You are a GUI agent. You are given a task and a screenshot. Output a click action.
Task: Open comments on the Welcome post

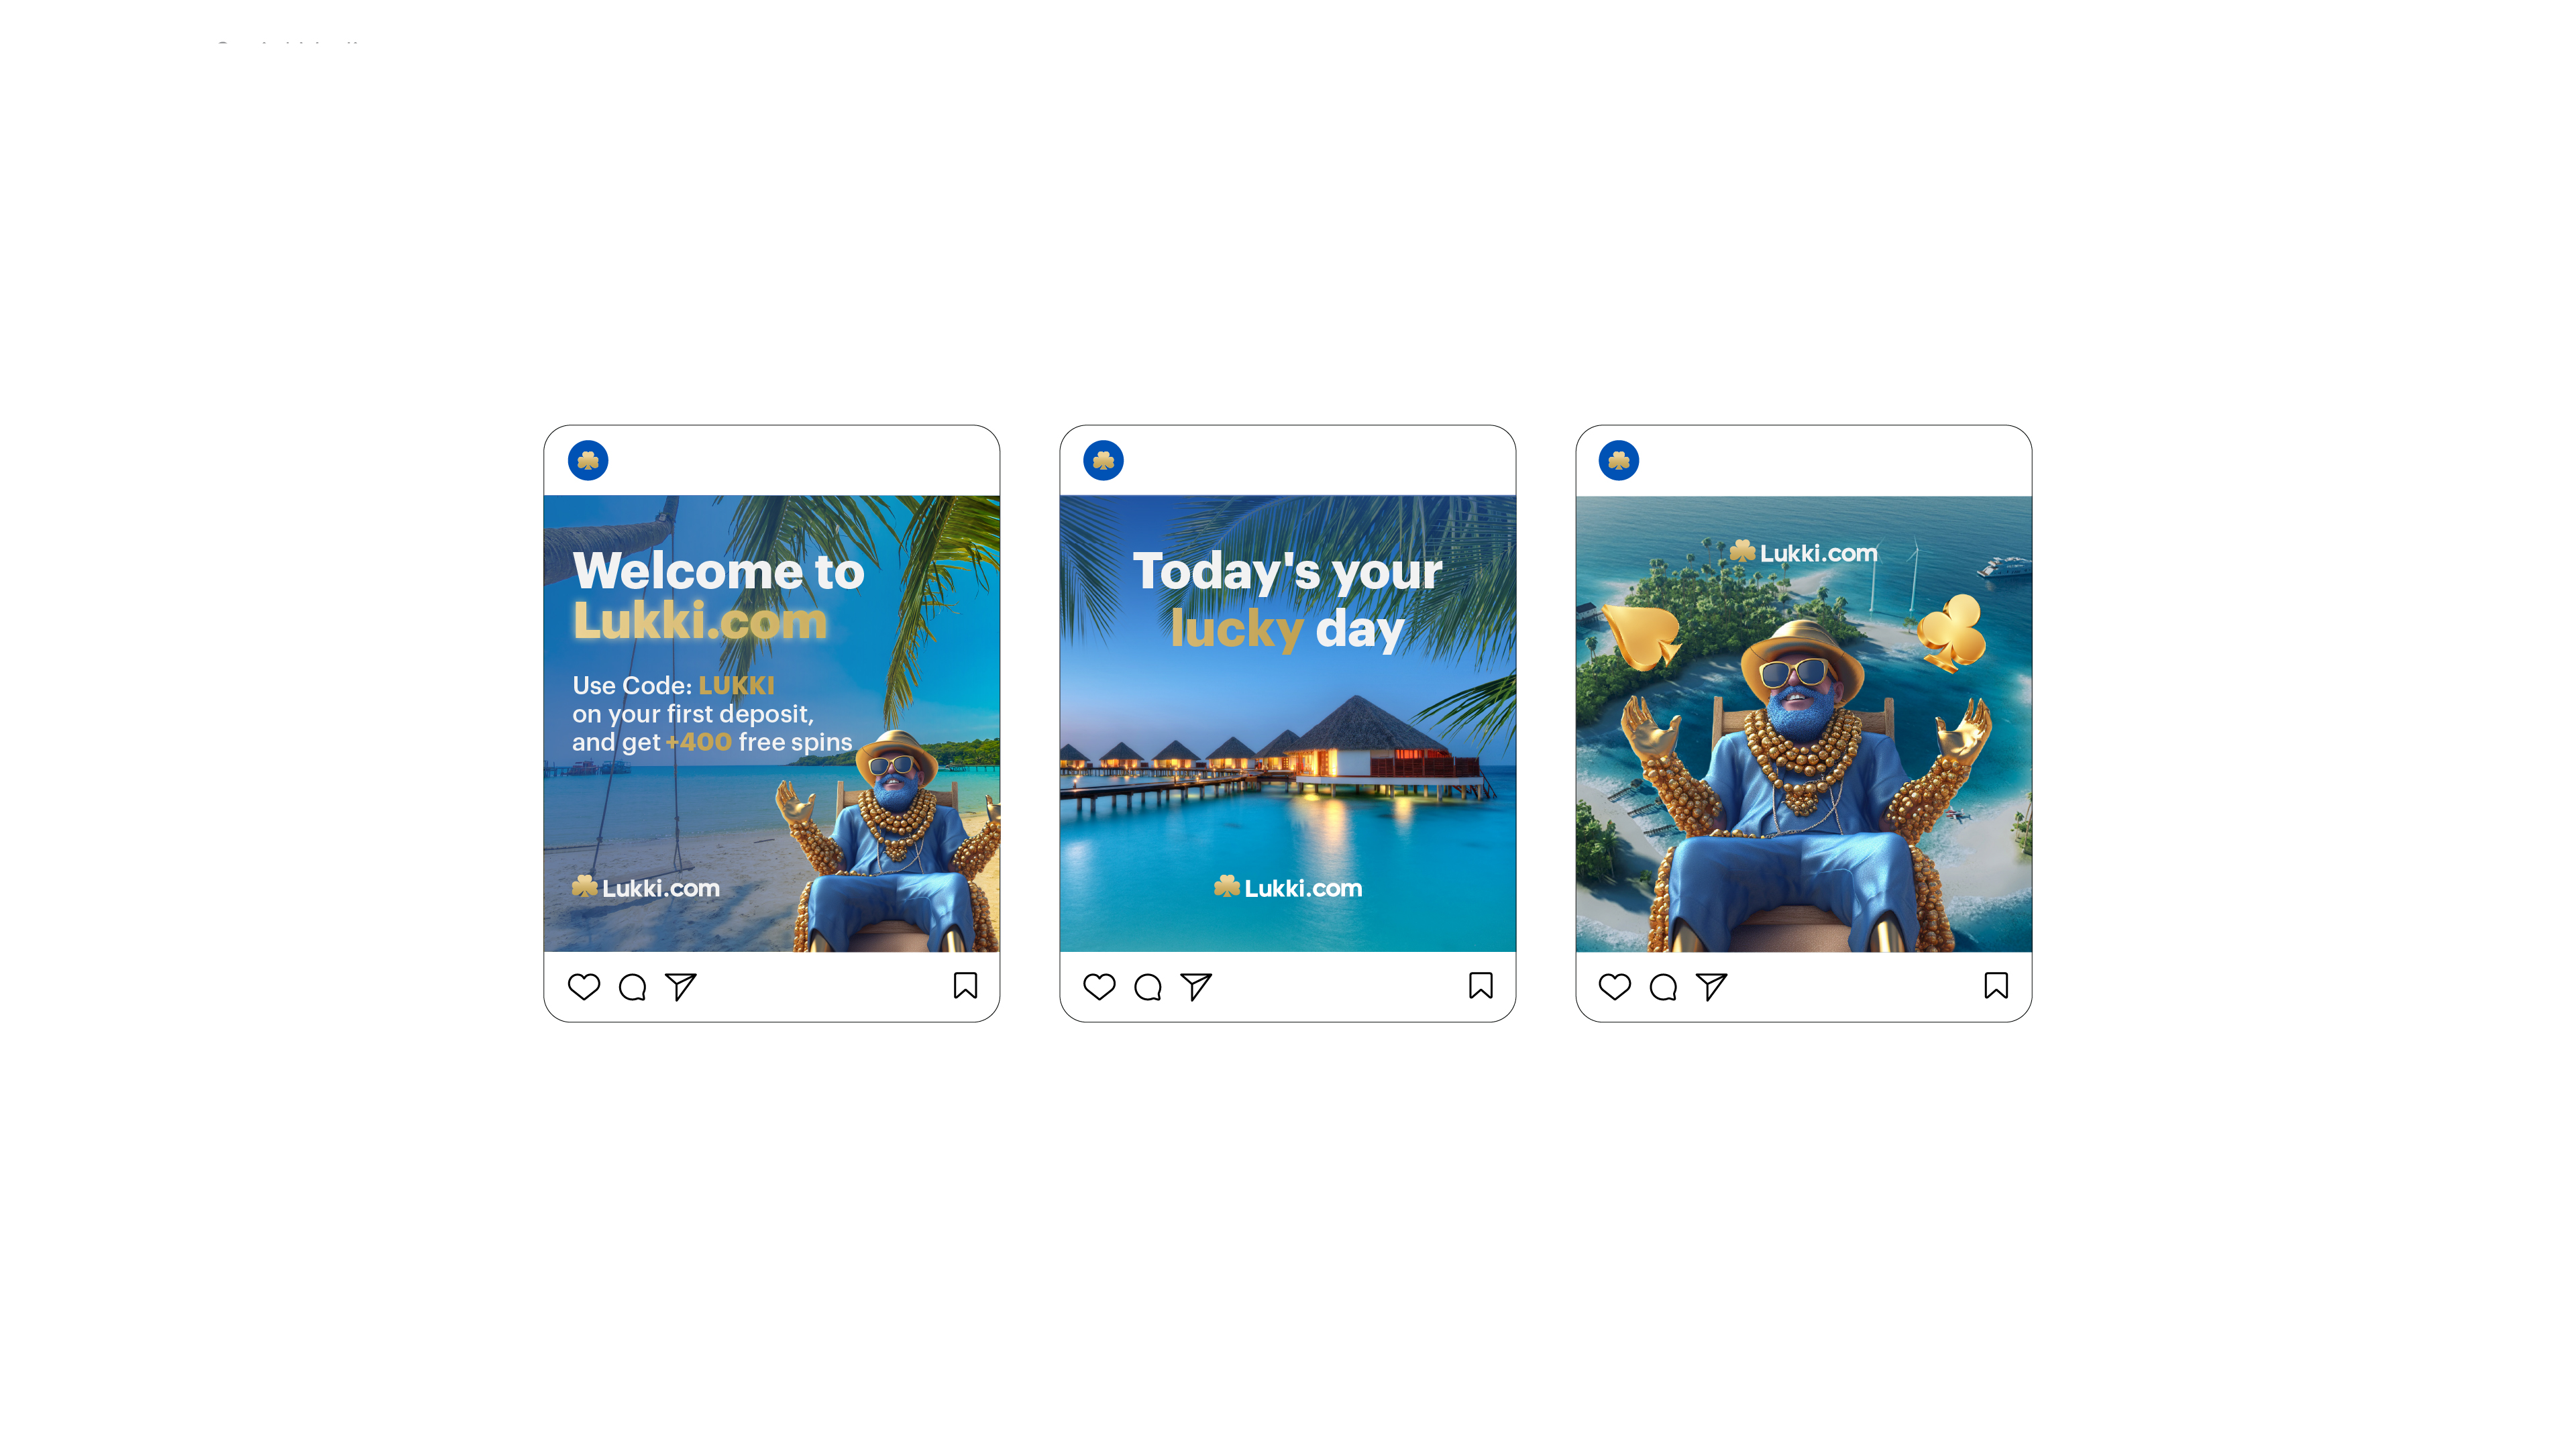point(632,987)
